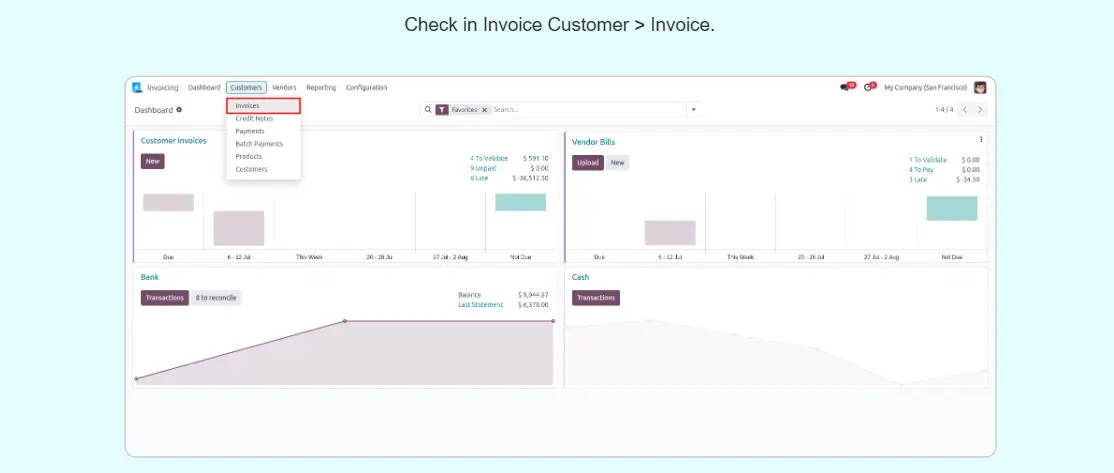Open the activities clock icon
This screenshot has height=473, width=1114.
coord(868,88)
